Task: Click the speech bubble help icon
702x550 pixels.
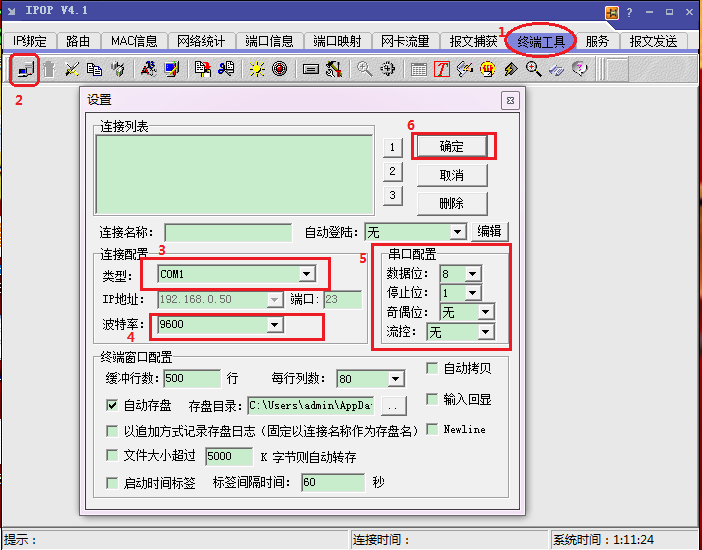Action: click(x=579, y=69)
